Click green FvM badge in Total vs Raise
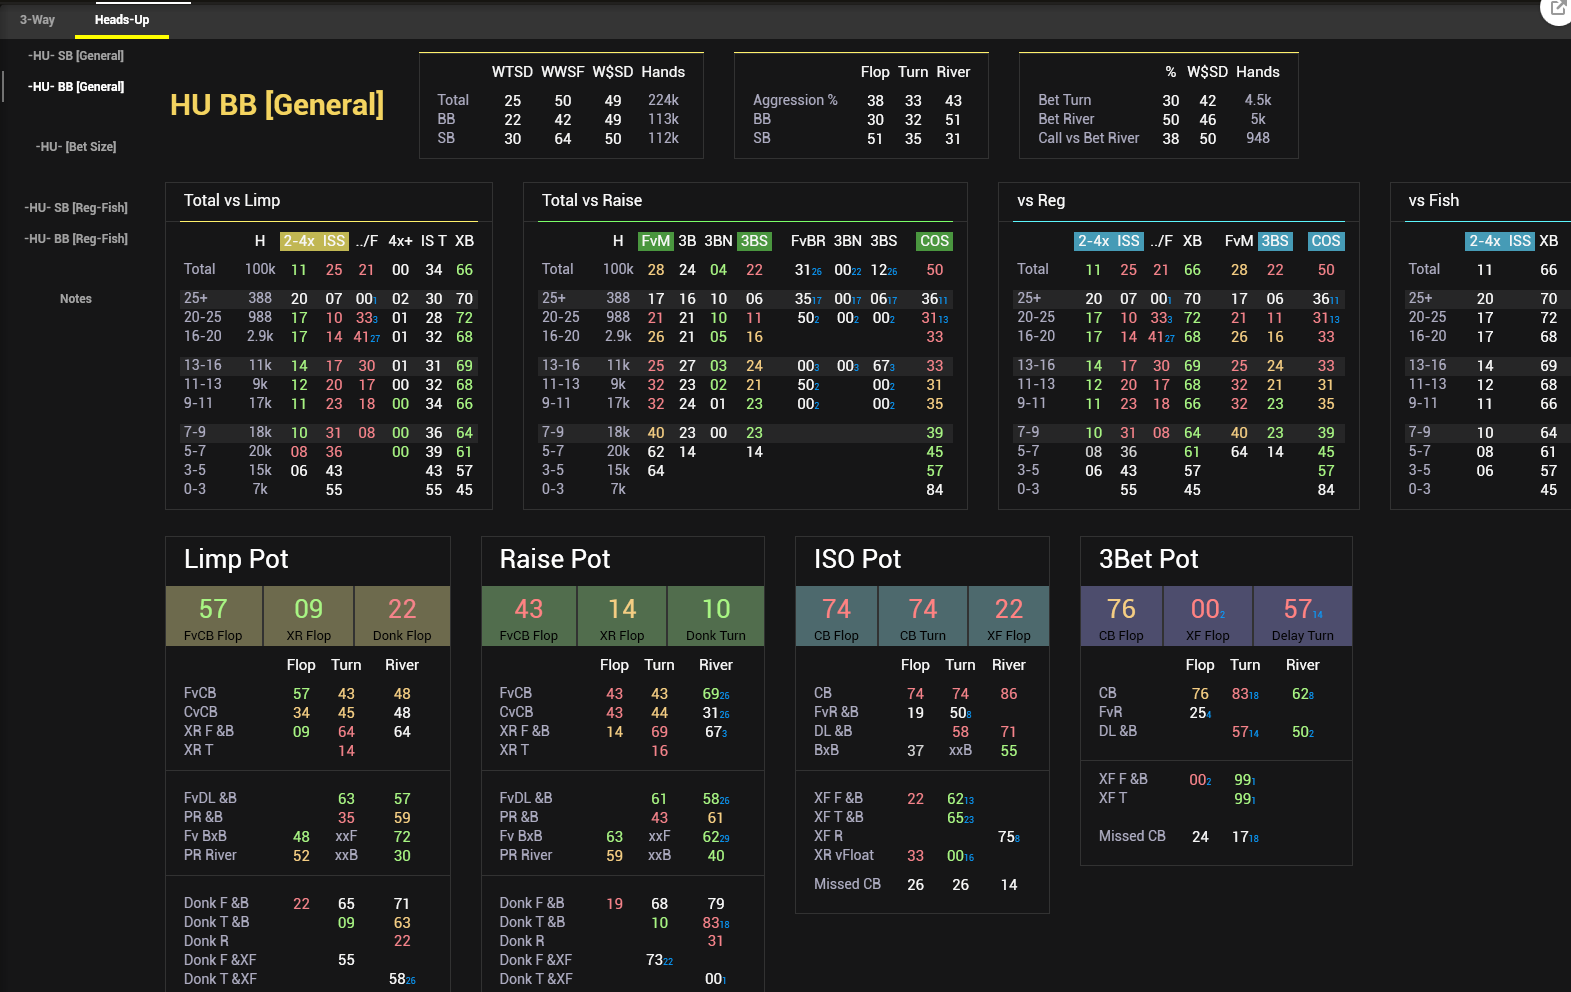This screenshot has height=992, width=1571. click(x=655, y=241)
